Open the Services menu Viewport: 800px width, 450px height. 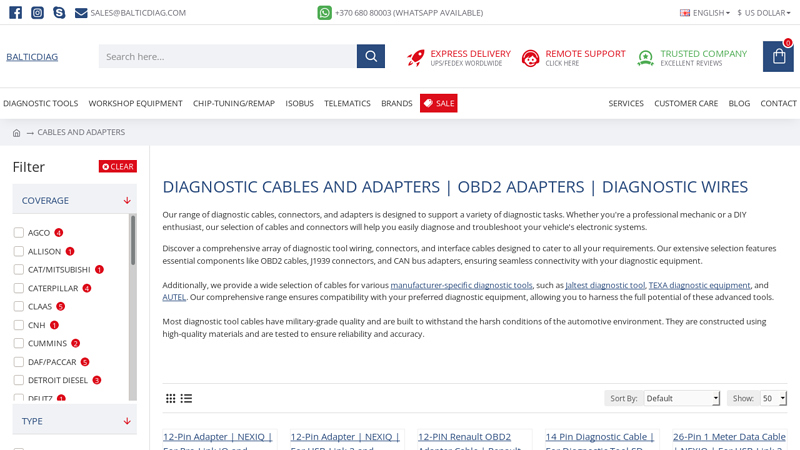click(x=626, y=103)
